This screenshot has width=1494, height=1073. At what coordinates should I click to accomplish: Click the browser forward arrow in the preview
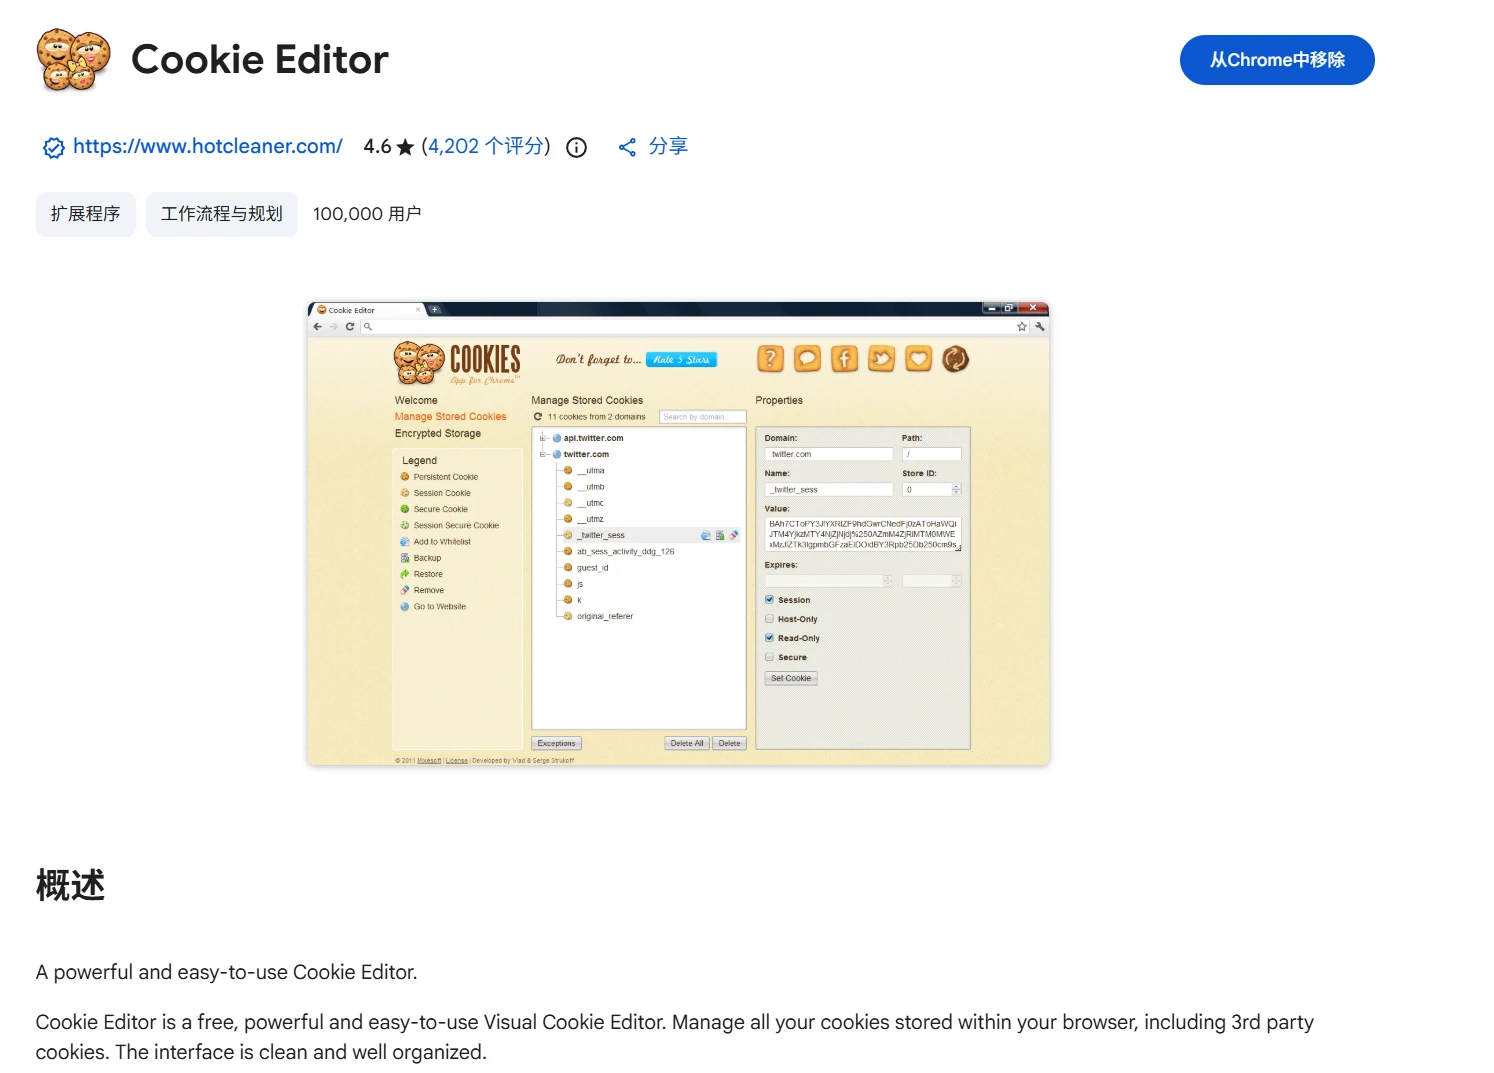(x=334, y=327)
